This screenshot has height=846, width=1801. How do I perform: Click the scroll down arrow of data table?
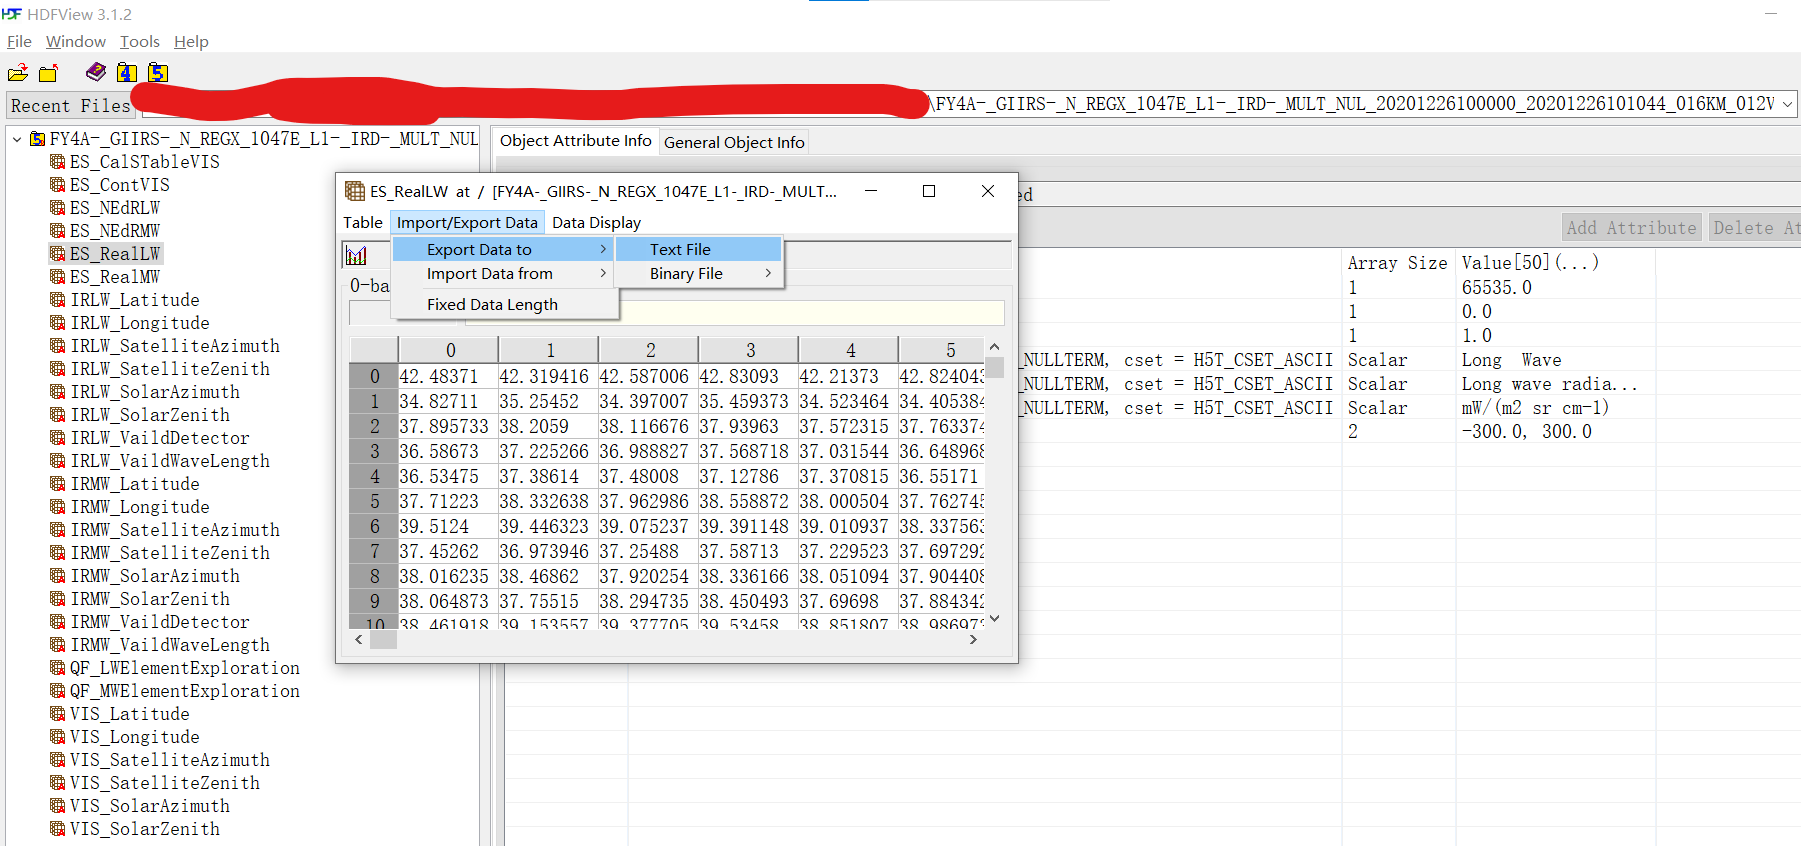tap(995, 619)
